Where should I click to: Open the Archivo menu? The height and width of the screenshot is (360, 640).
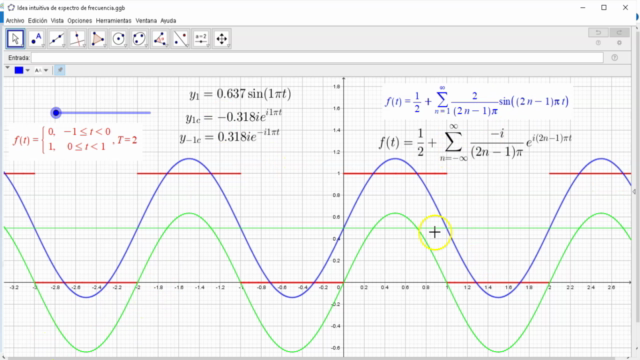tap(15, 20)
